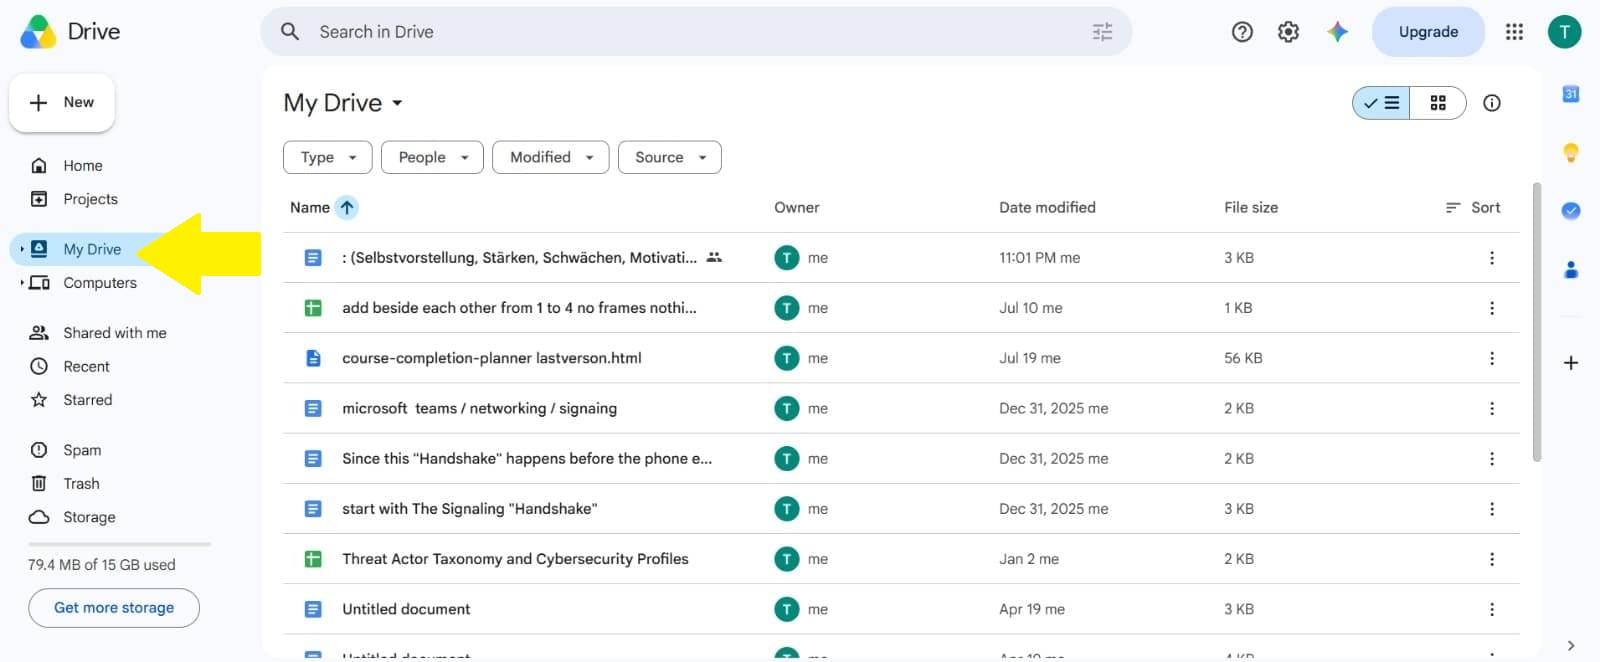This screenshot has height=662, width=1600.
Task: Click 79.4 MB of 15 GB used text
Action: 102,565
